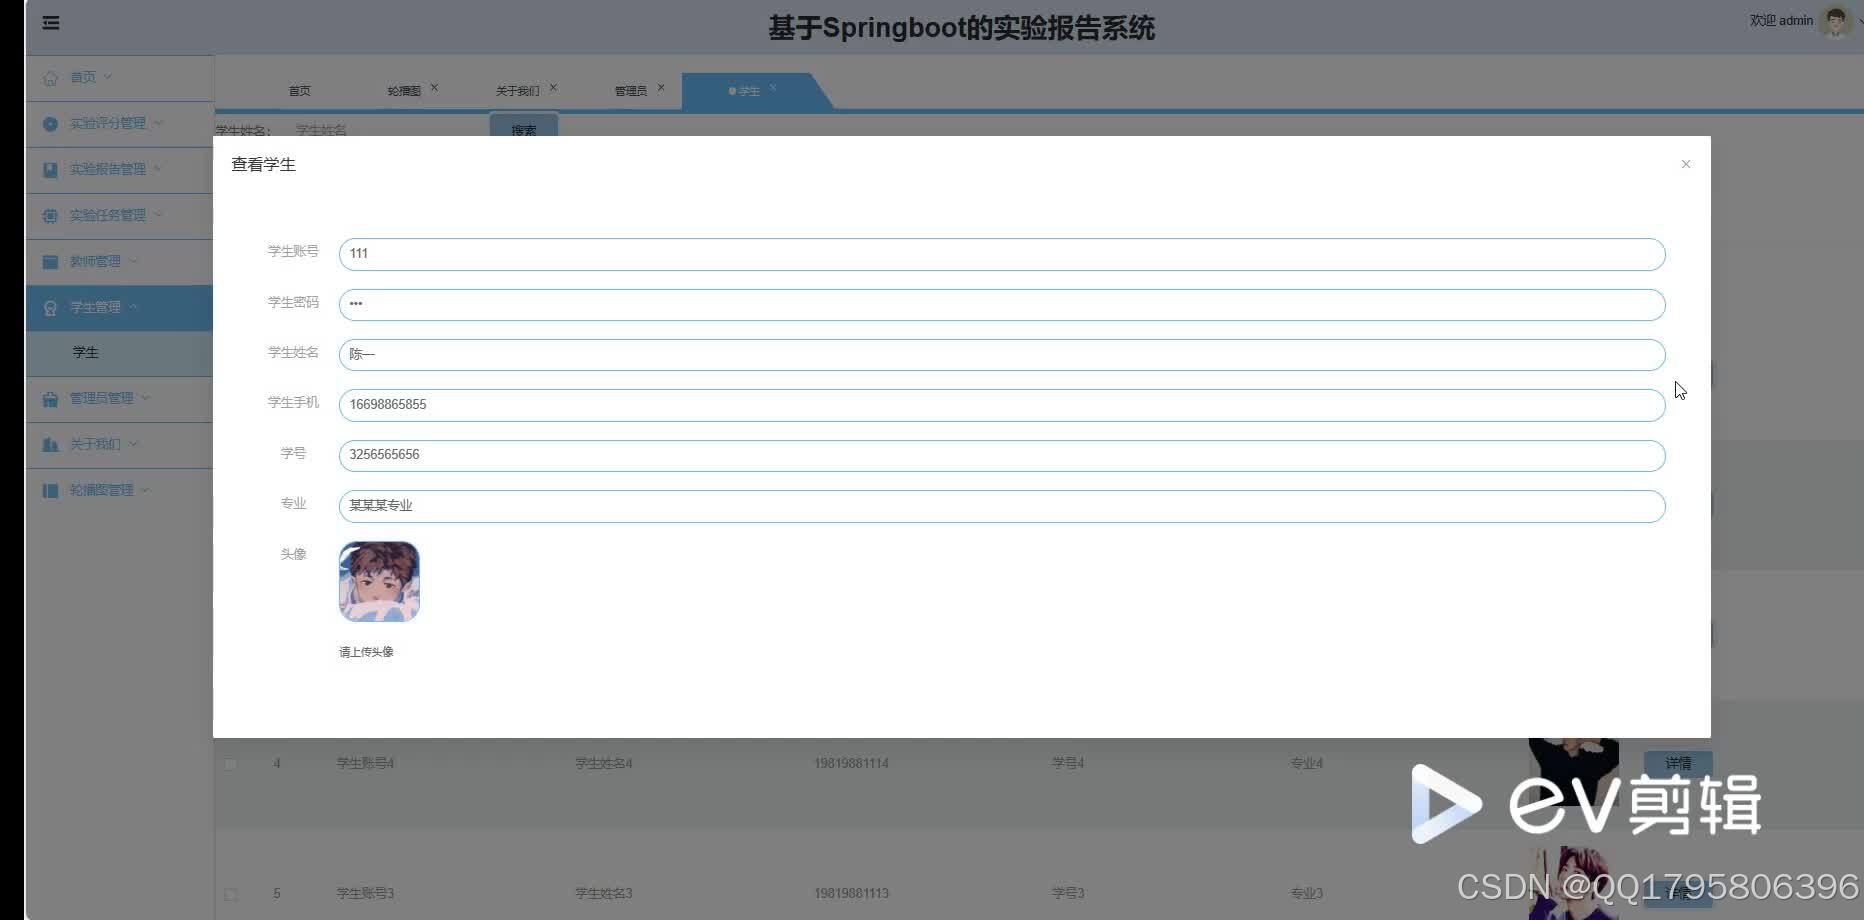Switch to the 管理员 tab
The width and height of the screenshot is (1864, 920).
(632, 90)
